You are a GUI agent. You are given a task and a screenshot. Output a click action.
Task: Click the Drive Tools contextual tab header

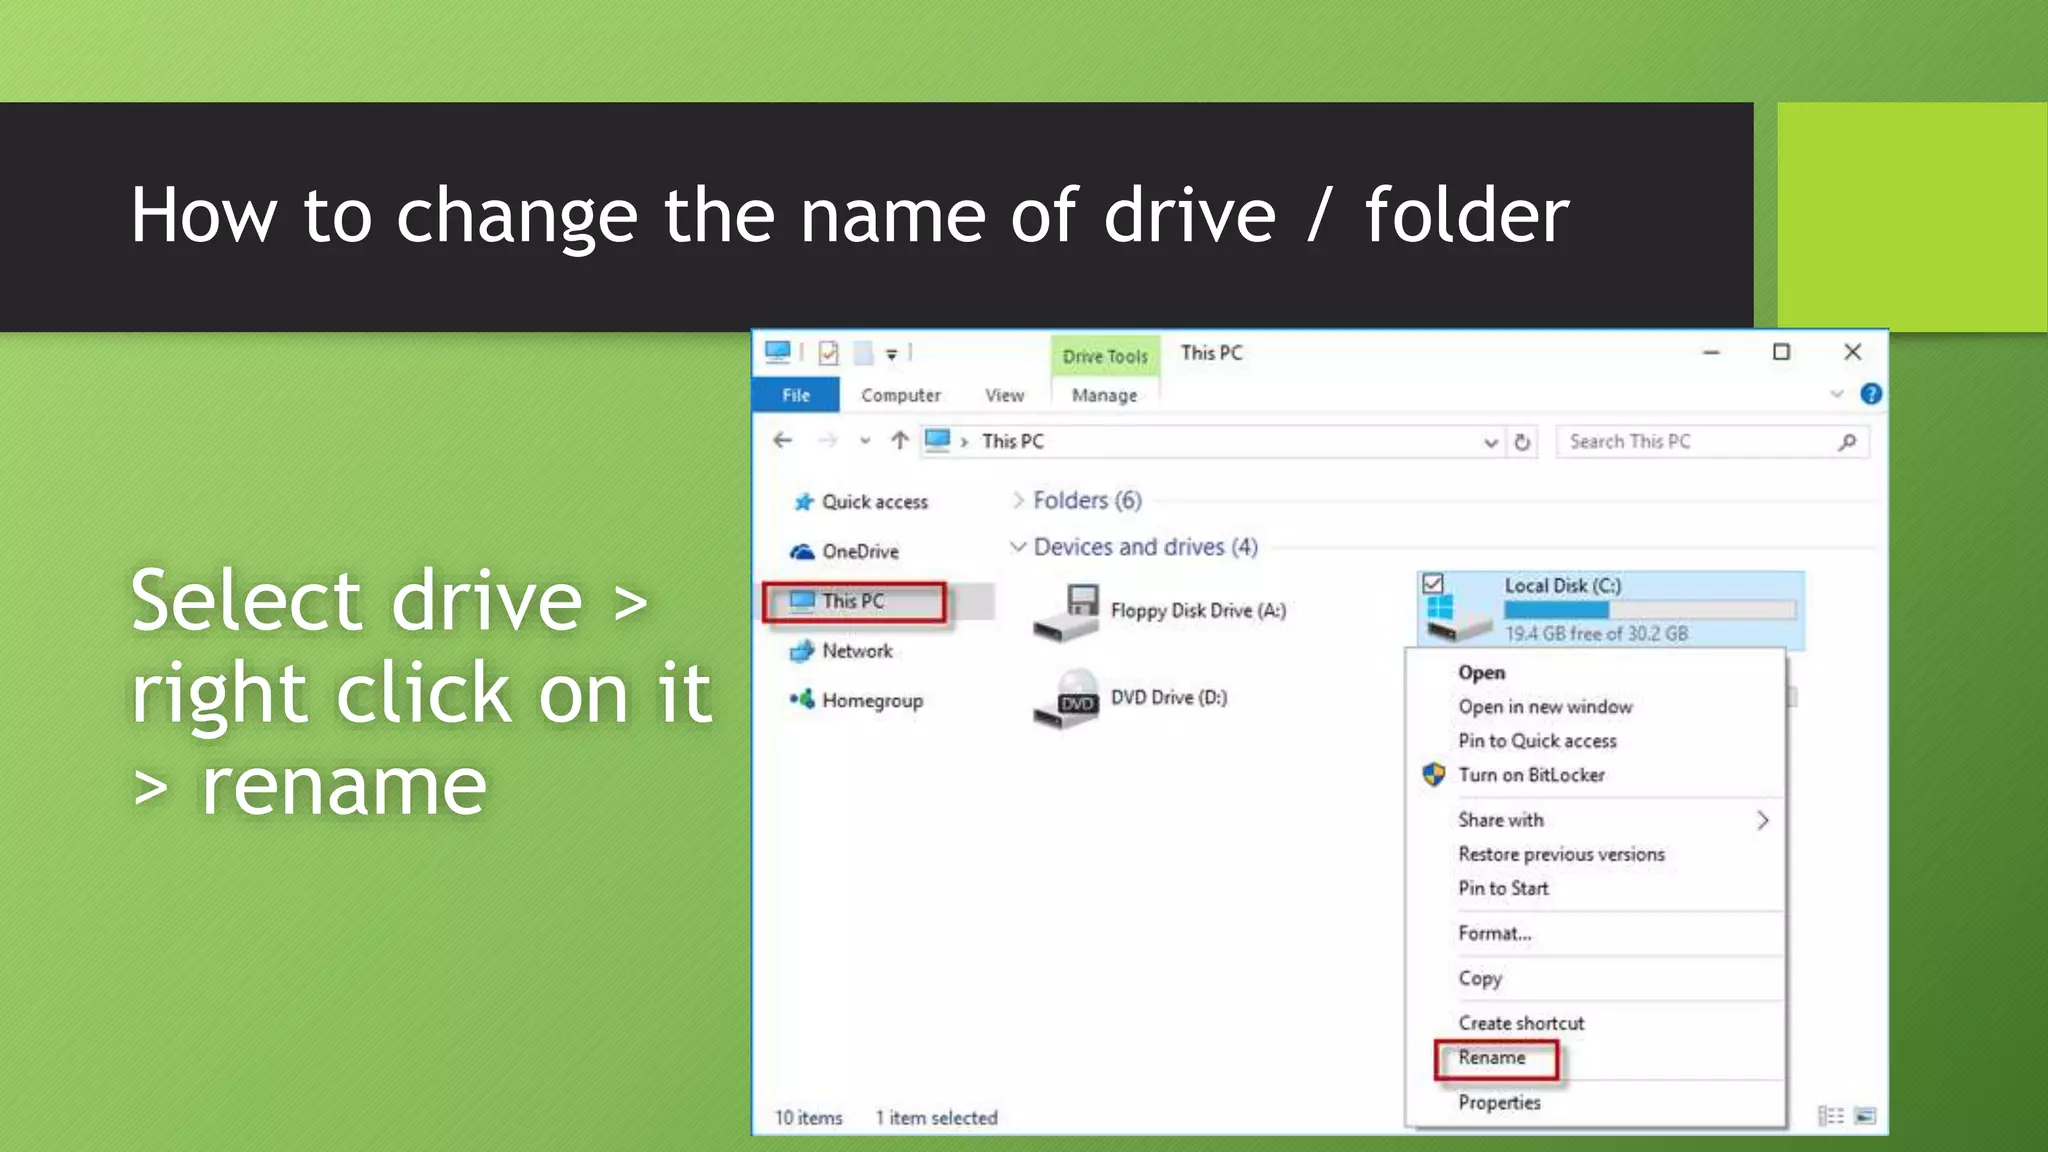click(1105, 356)
